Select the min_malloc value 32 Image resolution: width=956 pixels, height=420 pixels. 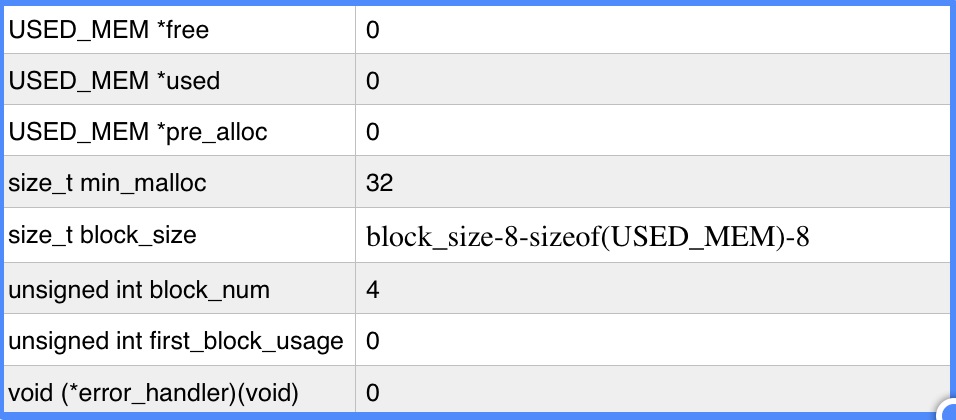point(380,184)
